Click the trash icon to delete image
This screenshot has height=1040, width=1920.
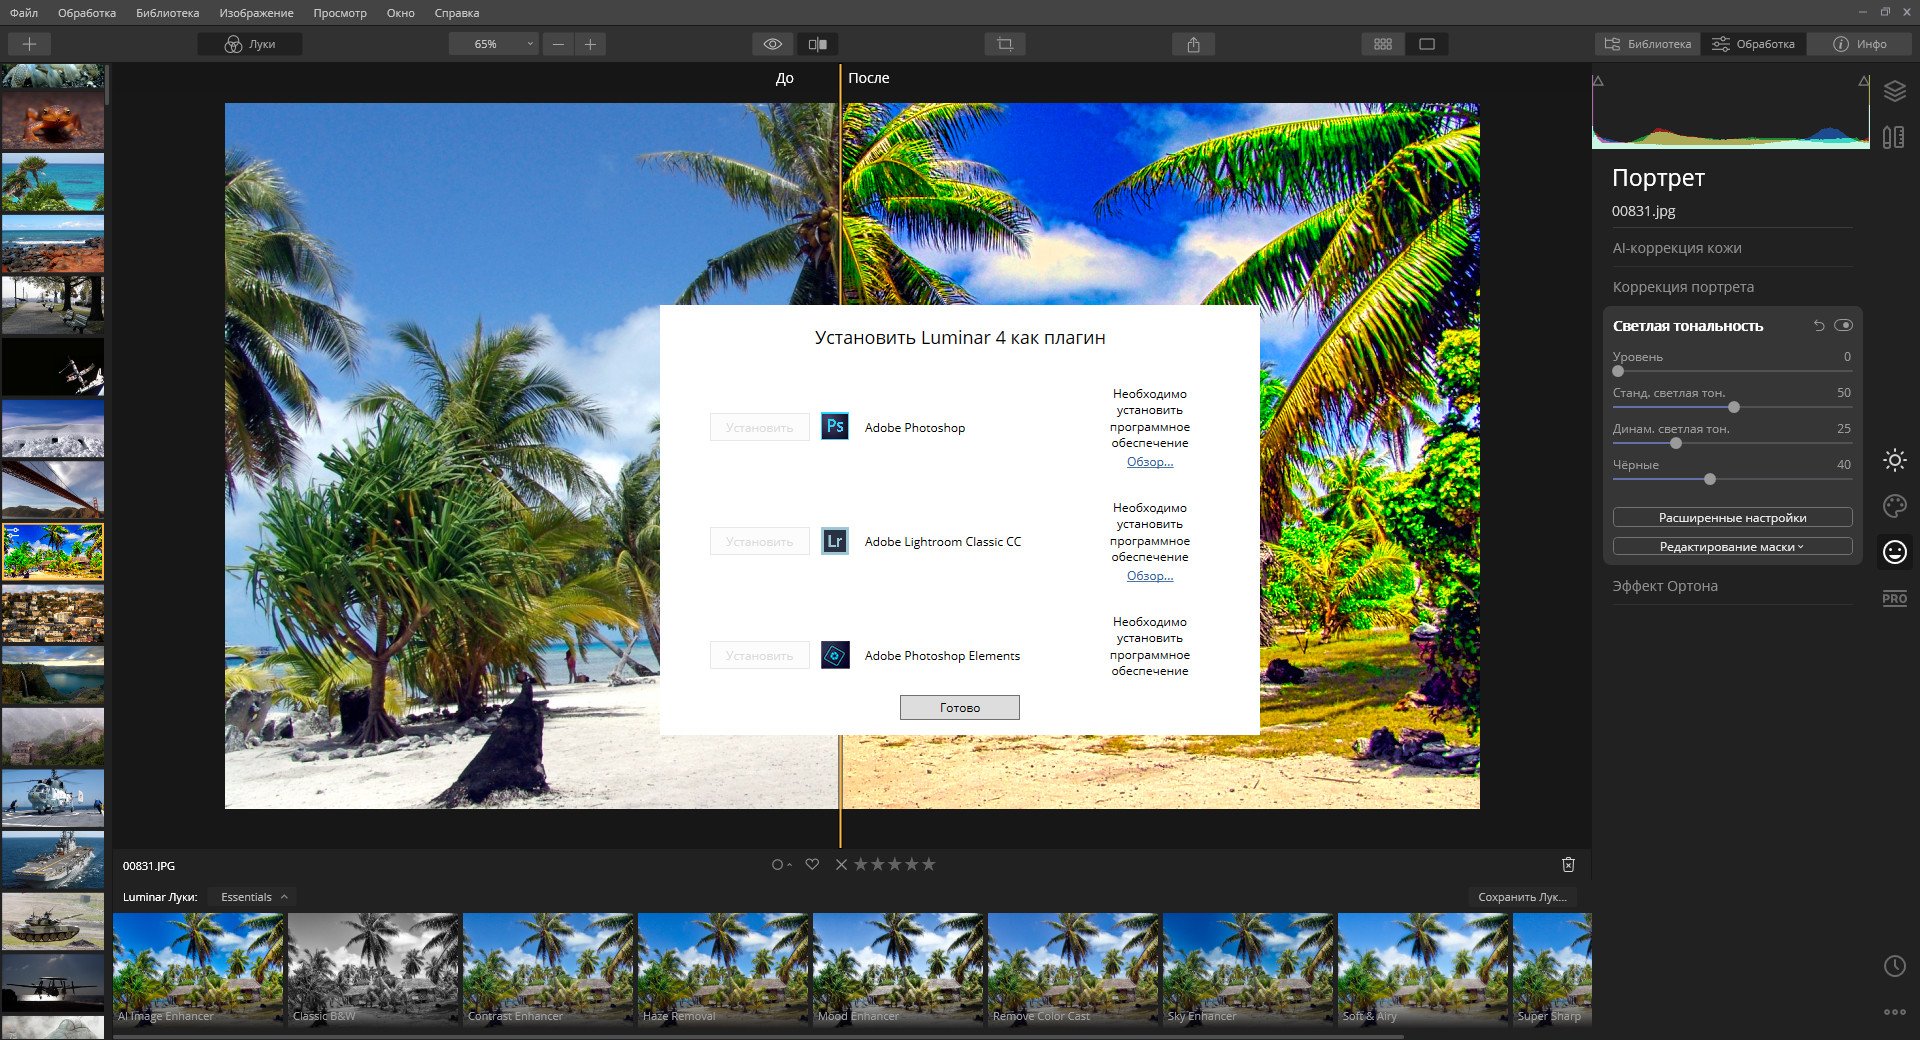click(1568, 865)
